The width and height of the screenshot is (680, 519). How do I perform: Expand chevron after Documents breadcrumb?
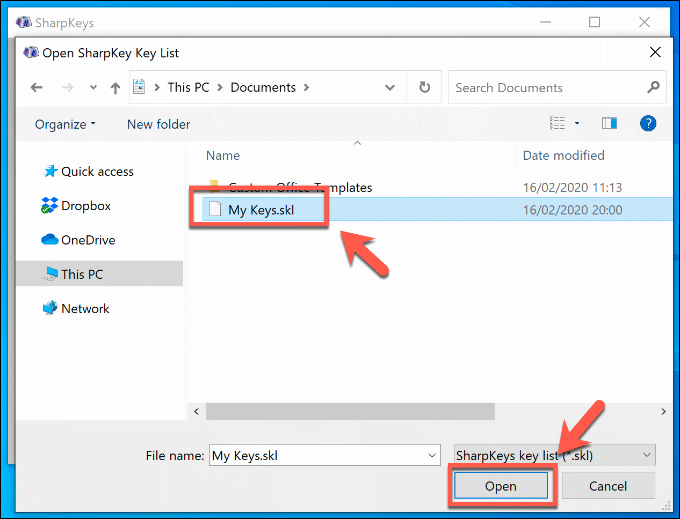(x=307, y=88)
